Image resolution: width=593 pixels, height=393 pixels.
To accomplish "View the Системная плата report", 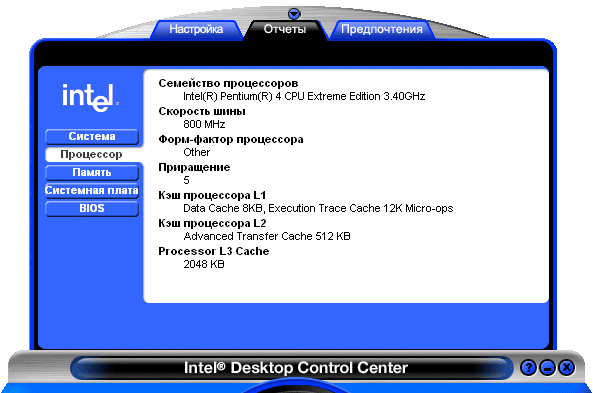I will pos(92,190).
